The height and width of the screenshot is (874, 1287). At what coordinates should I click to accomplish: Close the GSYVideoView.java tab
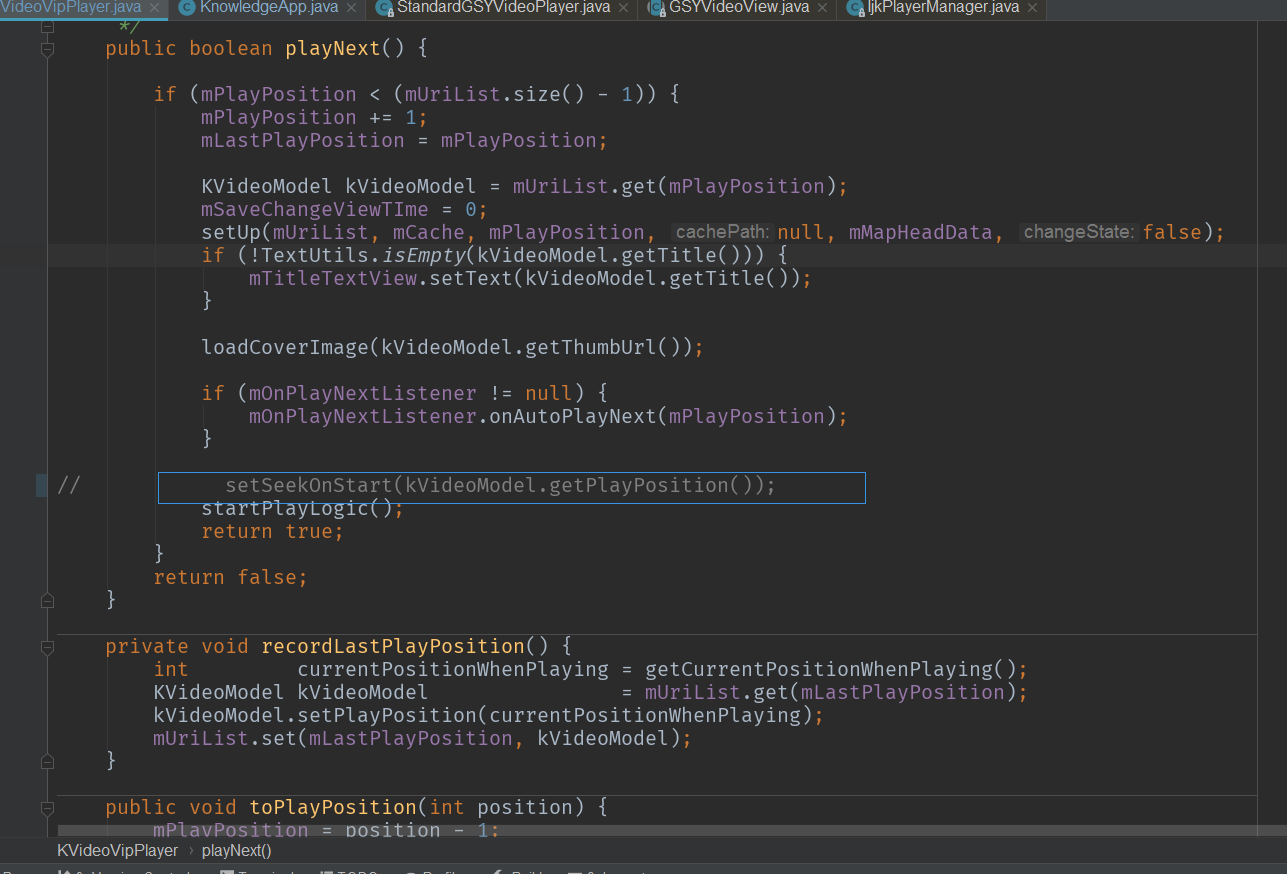tap(820, 9)
